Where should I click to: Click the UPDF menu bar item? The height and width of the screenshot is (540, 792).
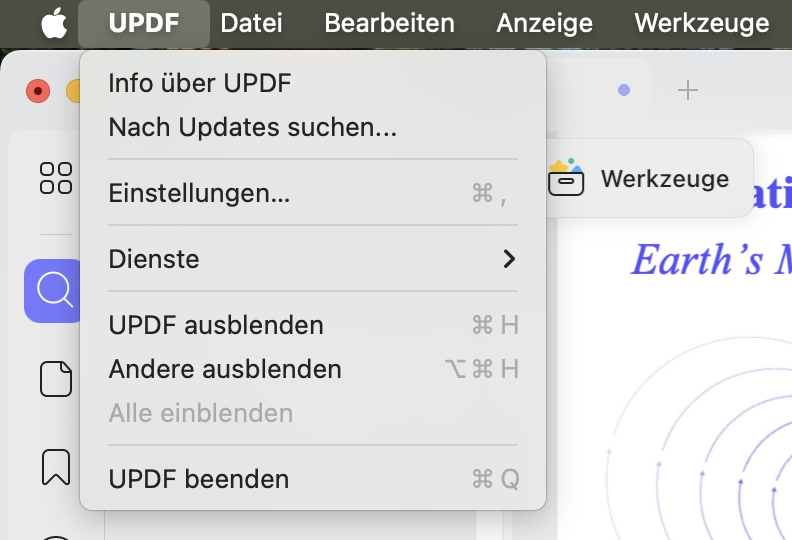coord(144,23)
